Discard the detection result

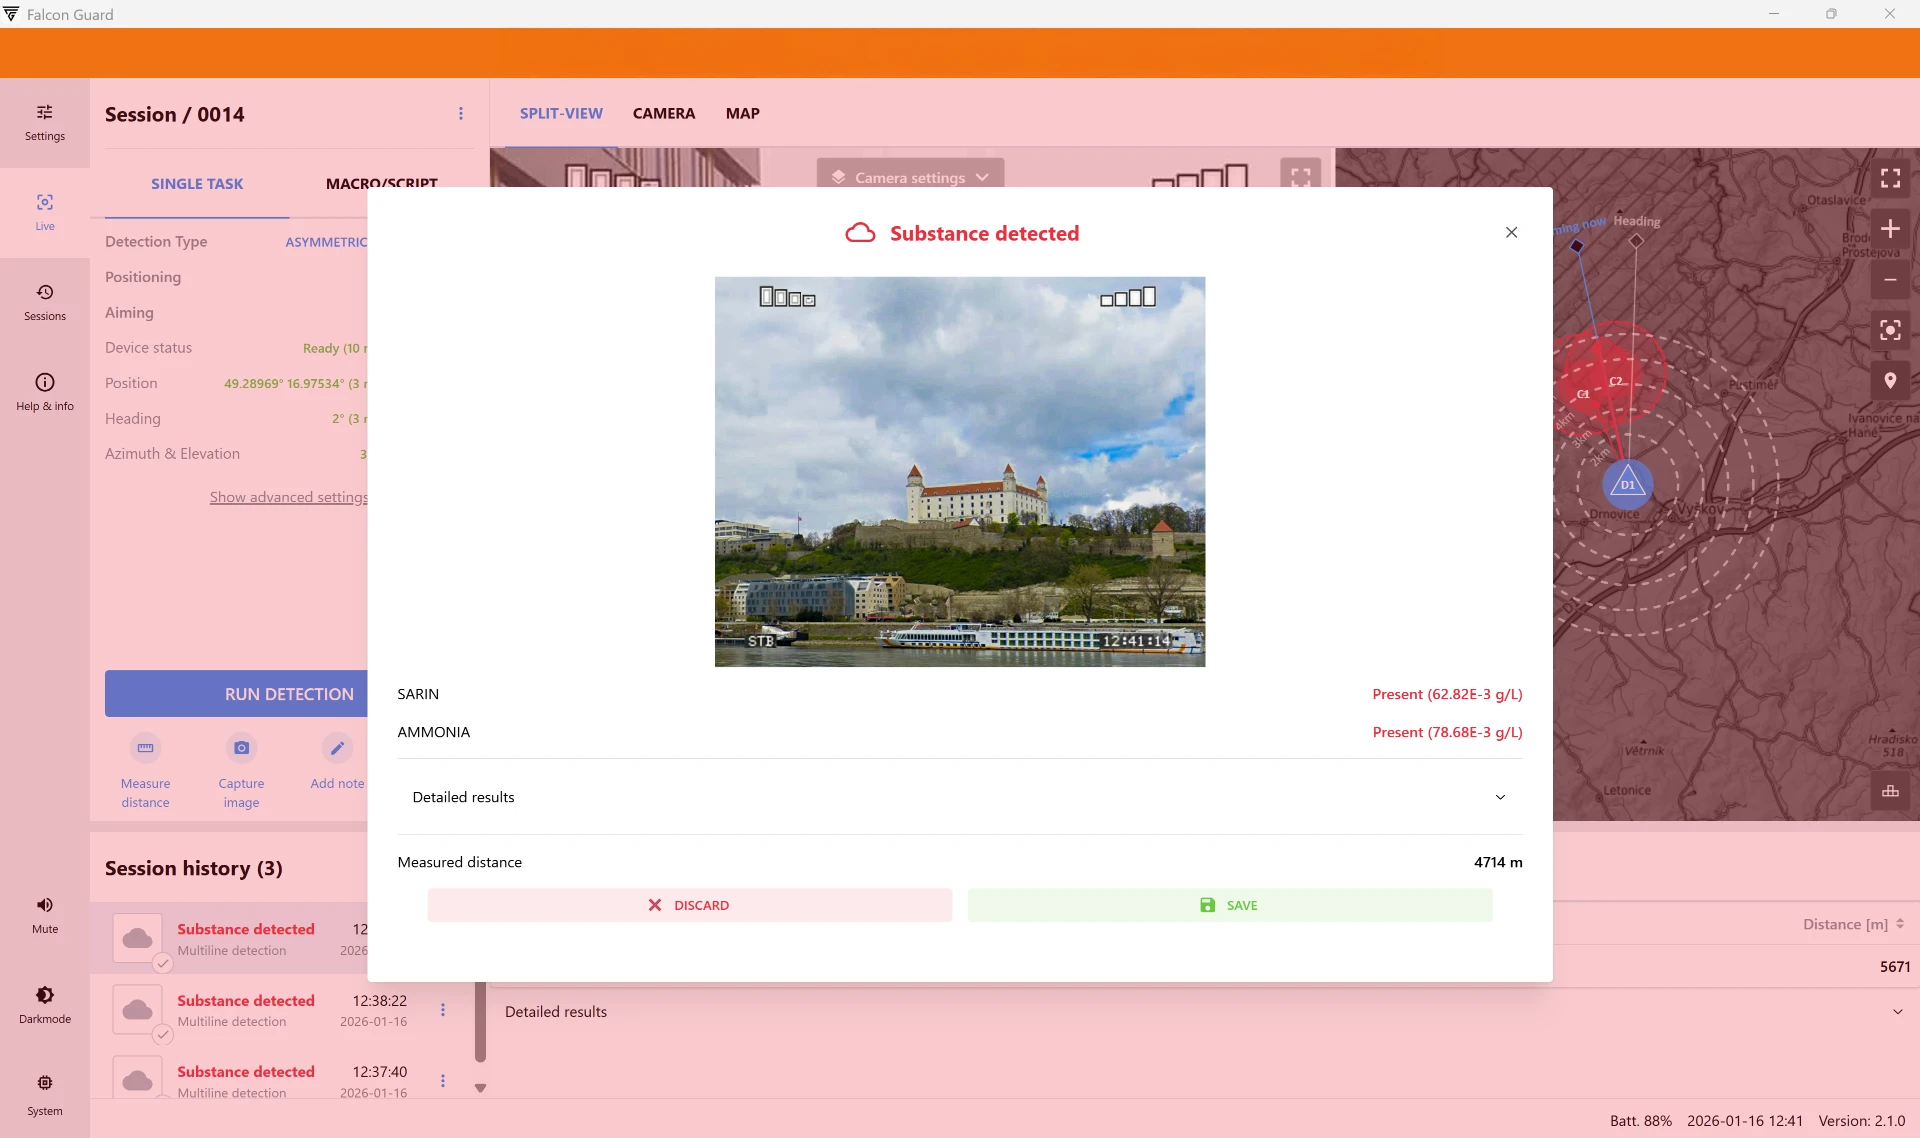point(690,905)
